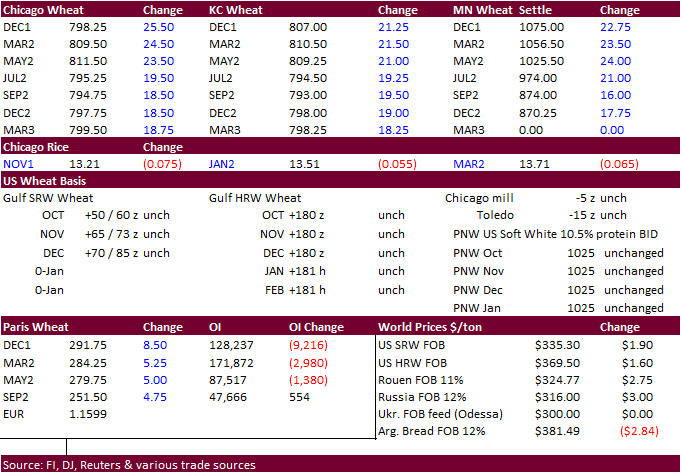Click the Gulf HRW Wheat label
682x474 pixels.
point(255,198)
